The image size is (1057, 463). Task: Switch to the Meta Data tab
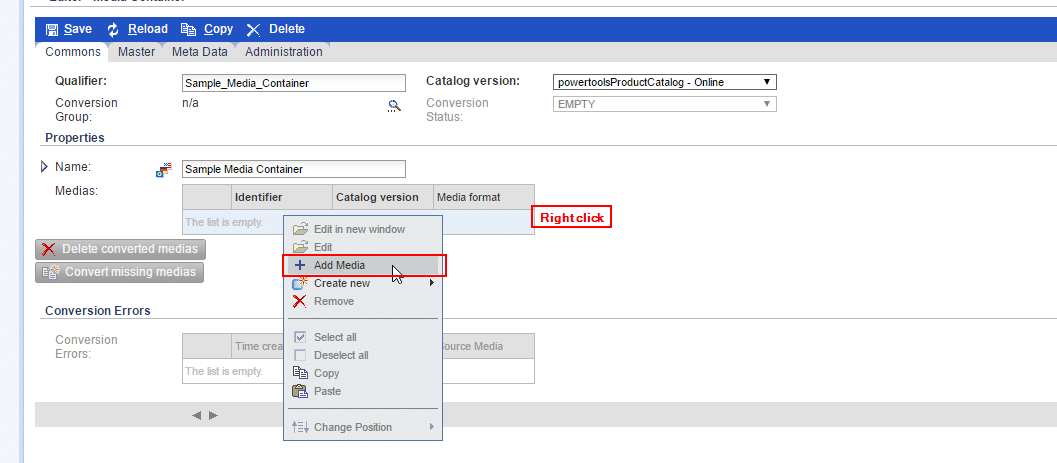pyautogui.click(x=200, y=52)
